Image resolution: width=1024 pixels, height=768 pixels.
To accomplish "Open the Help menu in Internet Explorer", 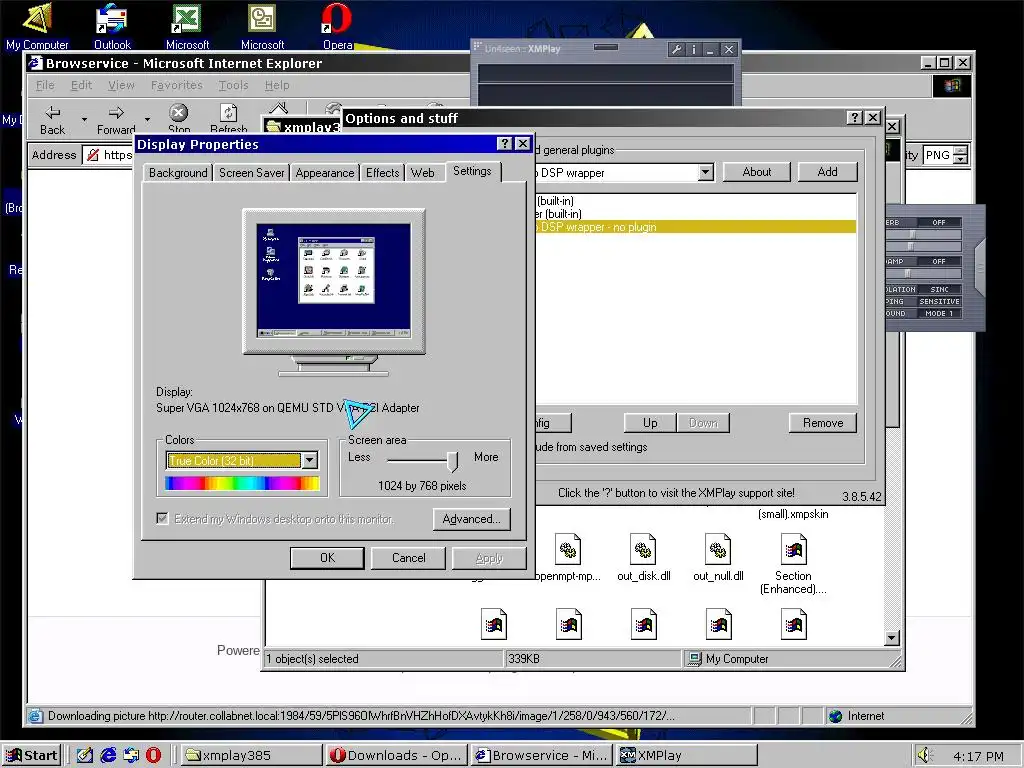I will click(277, 85).
